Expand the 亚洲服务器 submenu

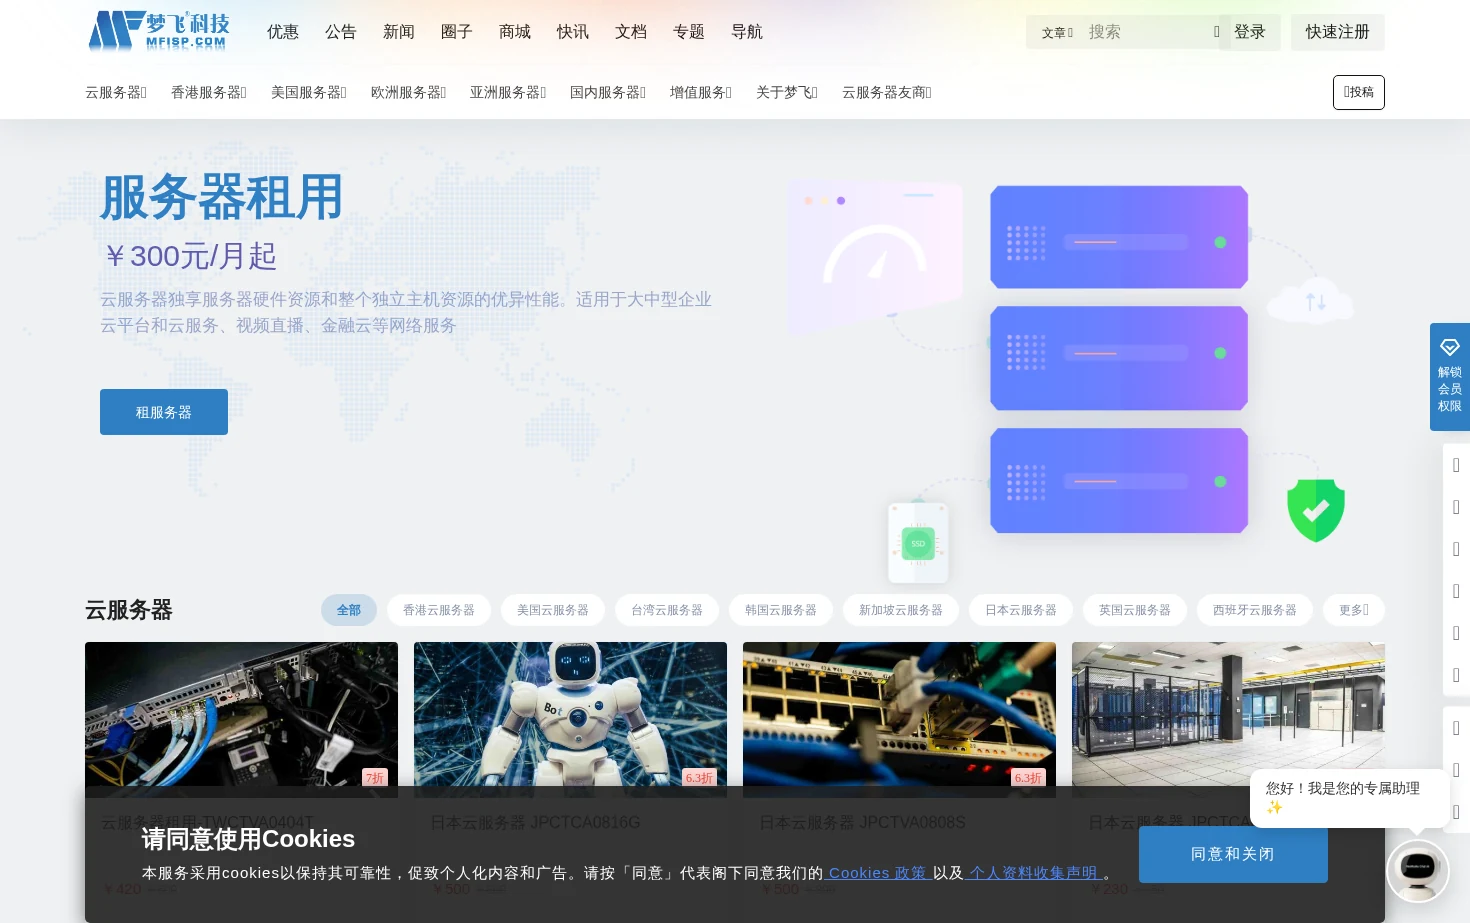tap(508, 92)
